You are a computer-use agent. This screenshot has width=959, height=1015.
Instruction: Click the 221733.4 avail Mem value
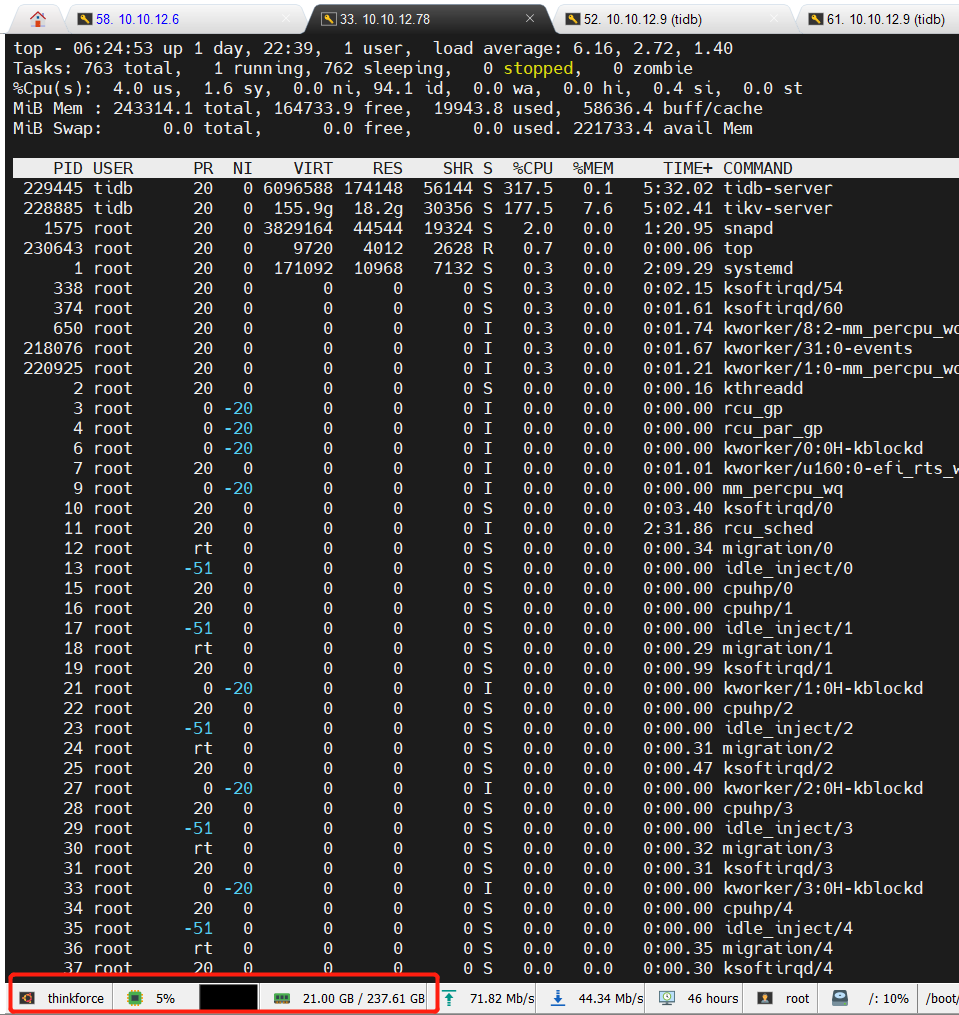613,129
